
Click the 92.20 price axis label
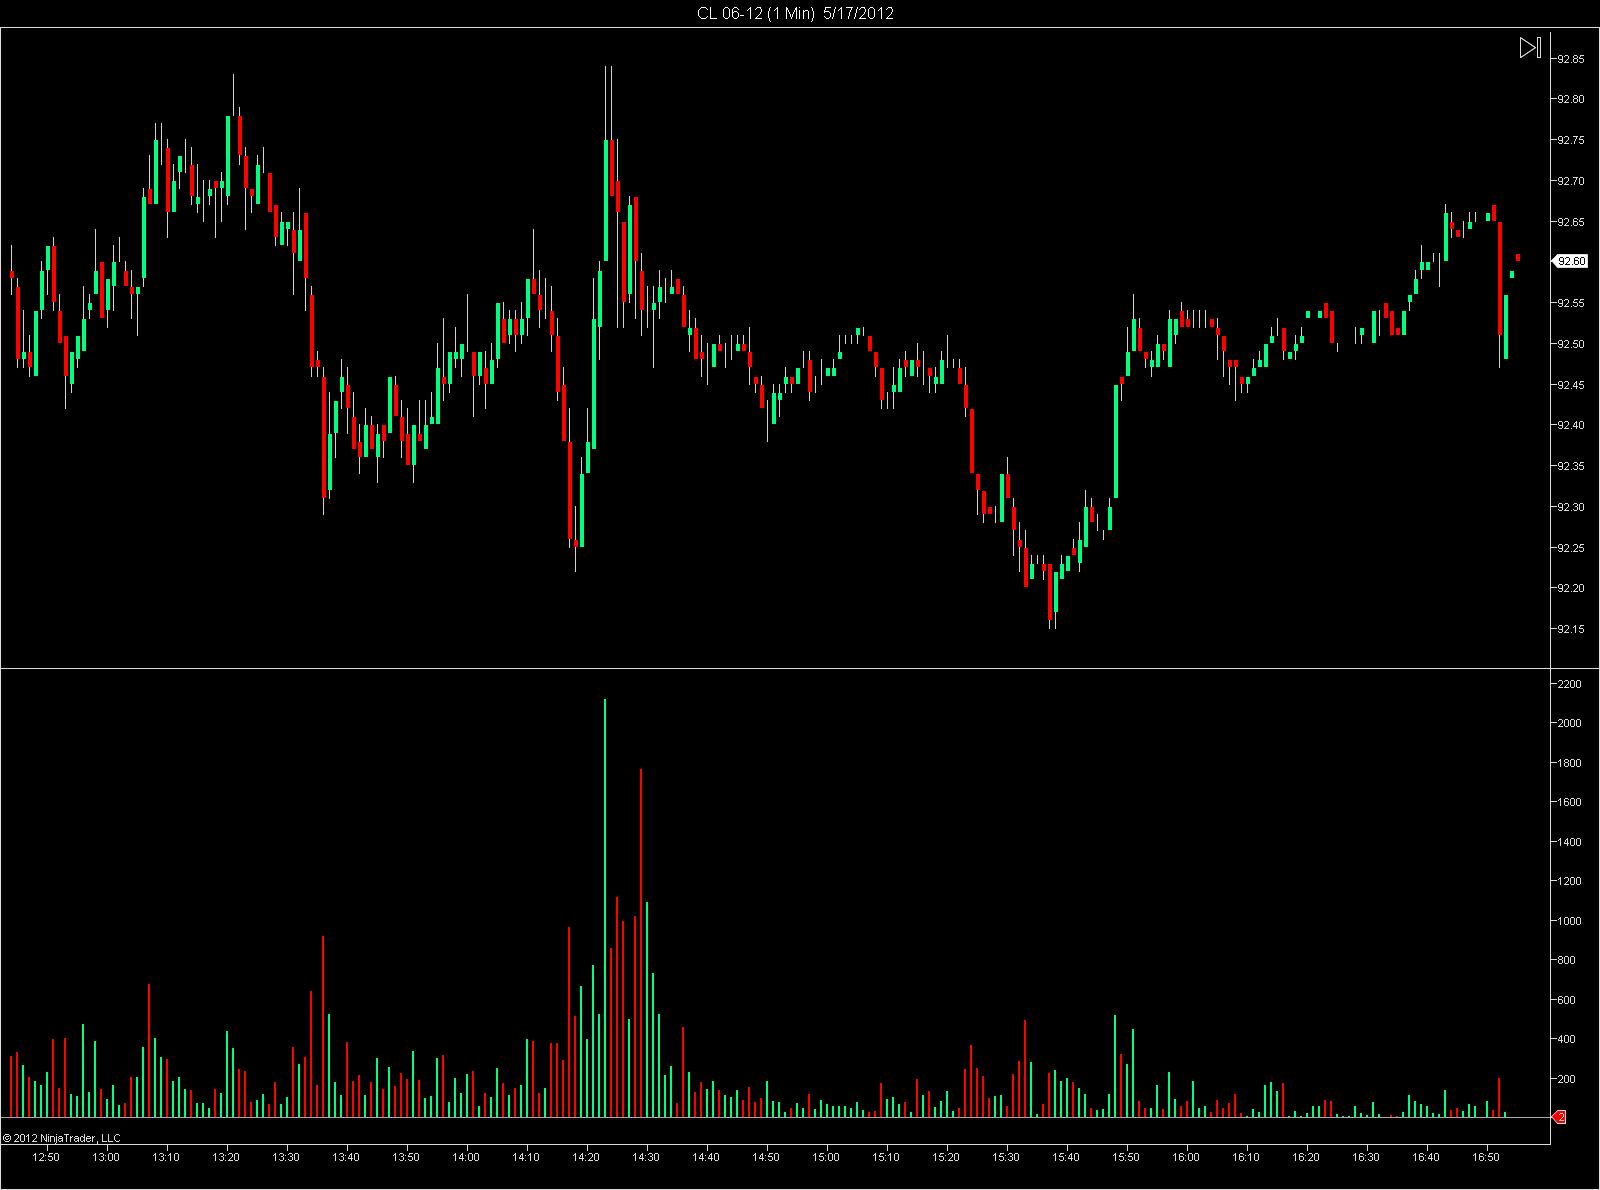(1570, 588)
